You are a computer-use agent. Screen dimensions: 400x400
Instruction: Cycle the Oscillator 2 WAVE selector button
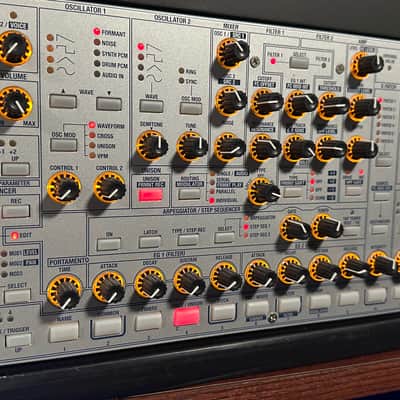(151, 106)
